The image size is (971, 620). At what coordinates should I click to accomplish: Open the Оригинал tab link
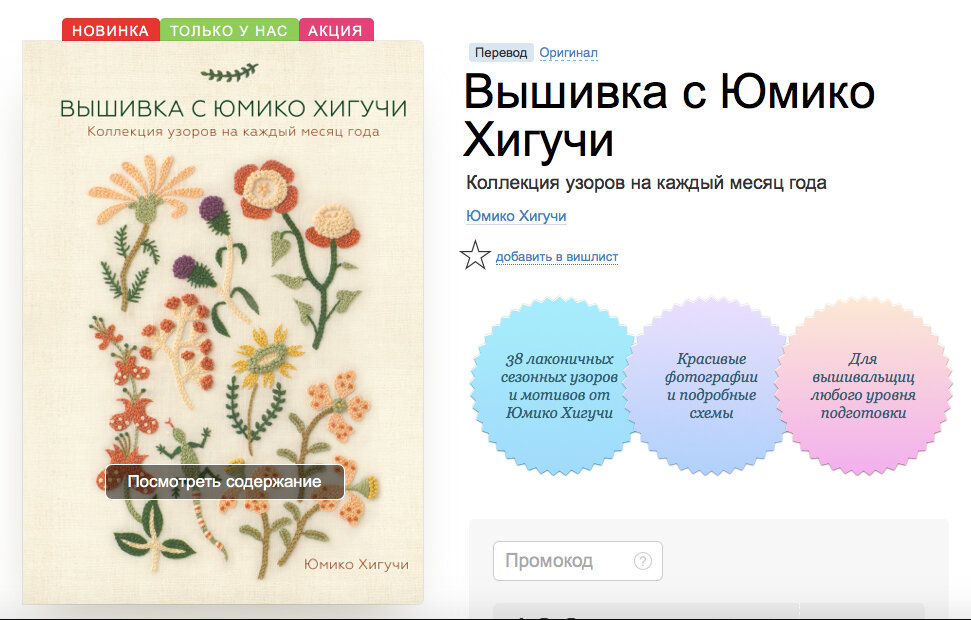click(568, 53)
